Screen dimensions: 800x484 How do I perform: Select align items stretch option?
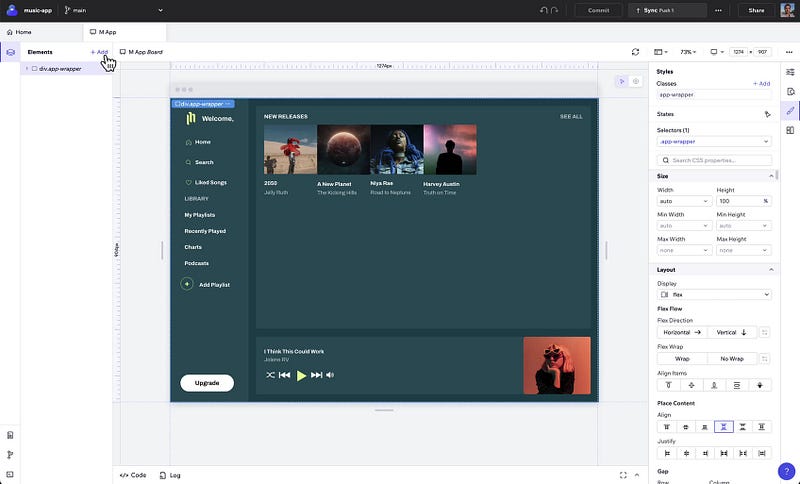(737, 385)
